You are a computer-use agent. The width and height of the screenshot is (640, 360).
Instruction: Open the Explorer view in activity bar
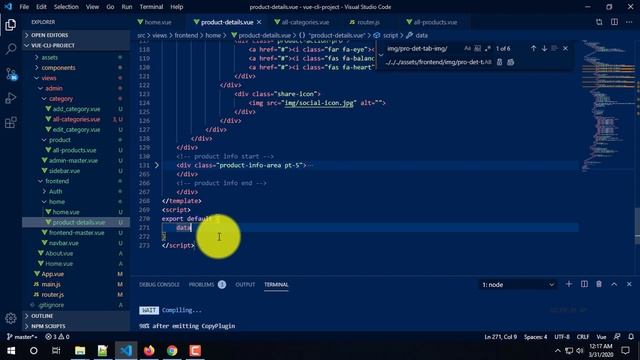pyautogui.click(x=11, y=25)
